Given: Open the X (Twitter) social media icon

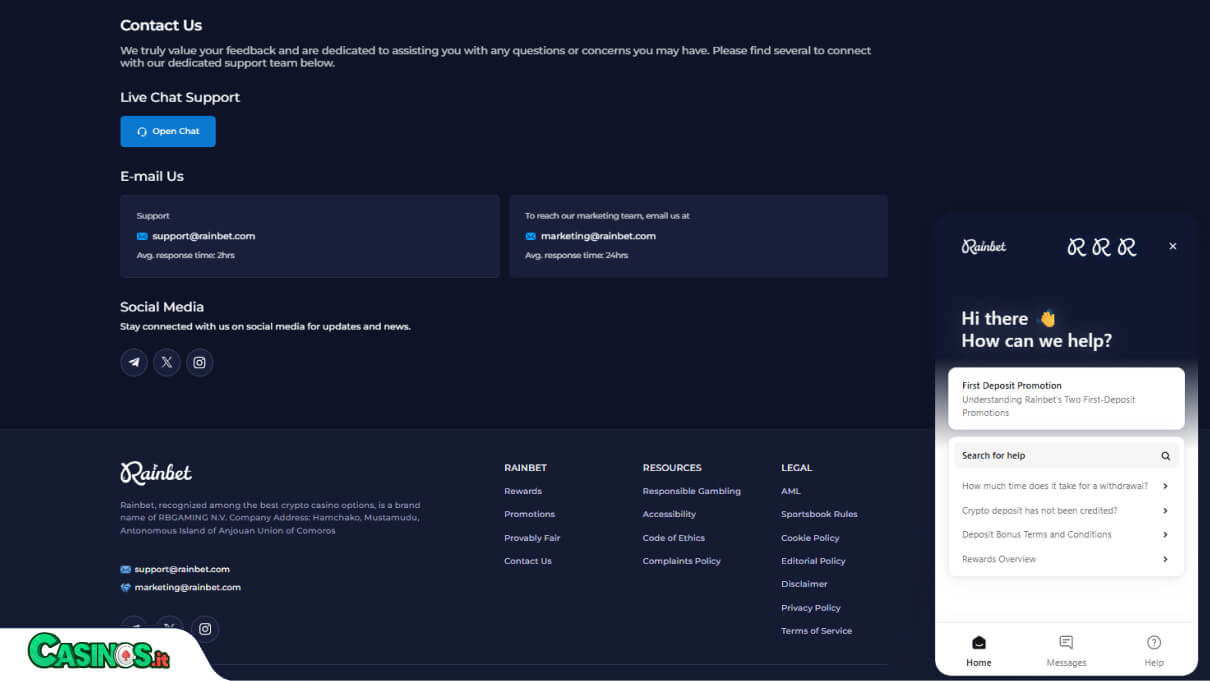Looking at the screenshot, I should [x=167, y=362].
